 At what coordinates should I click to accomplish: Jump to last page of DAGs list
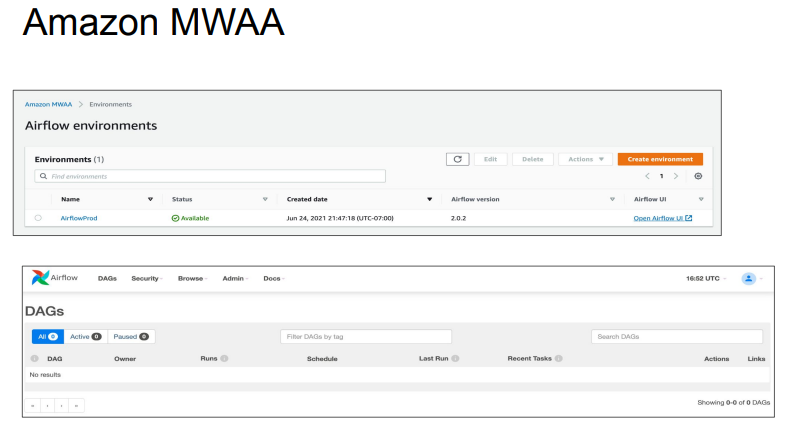click(x=76, y=405)
